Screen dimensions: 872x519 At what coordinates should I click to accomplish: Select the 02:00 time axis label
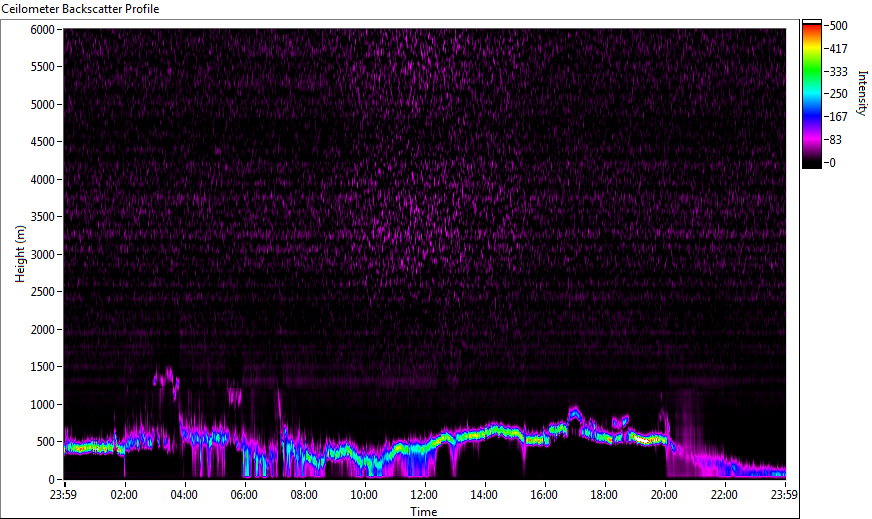point(124,495)
